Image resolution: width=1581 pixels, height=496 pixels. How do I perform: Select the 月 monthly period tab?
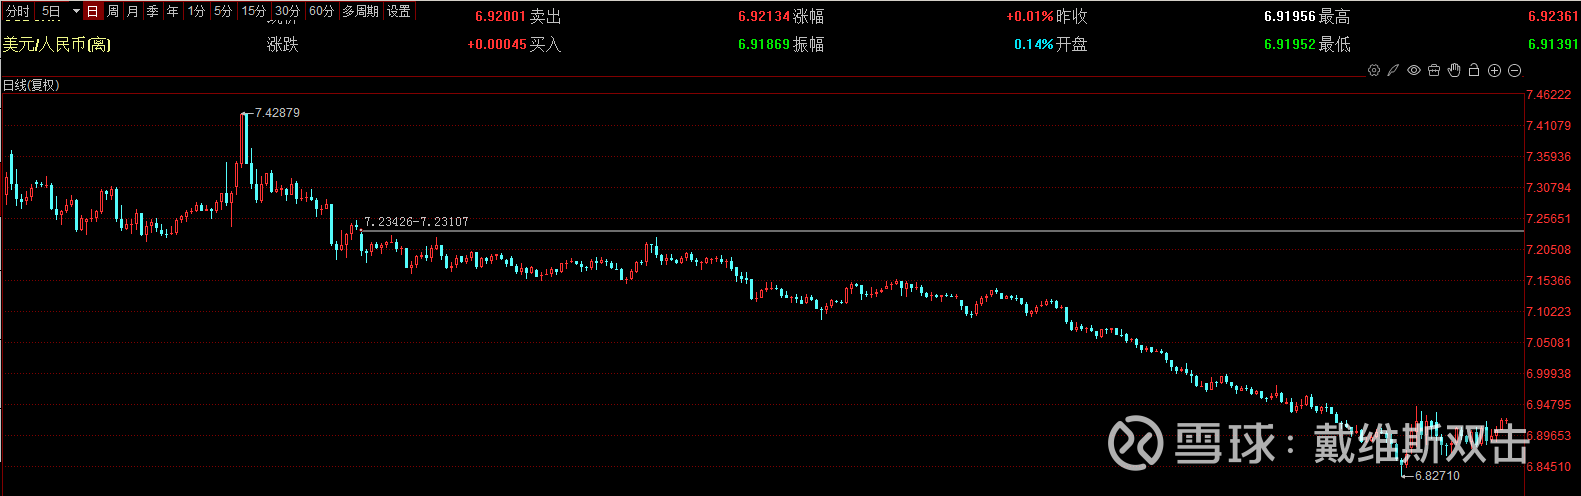click(133, 11)
